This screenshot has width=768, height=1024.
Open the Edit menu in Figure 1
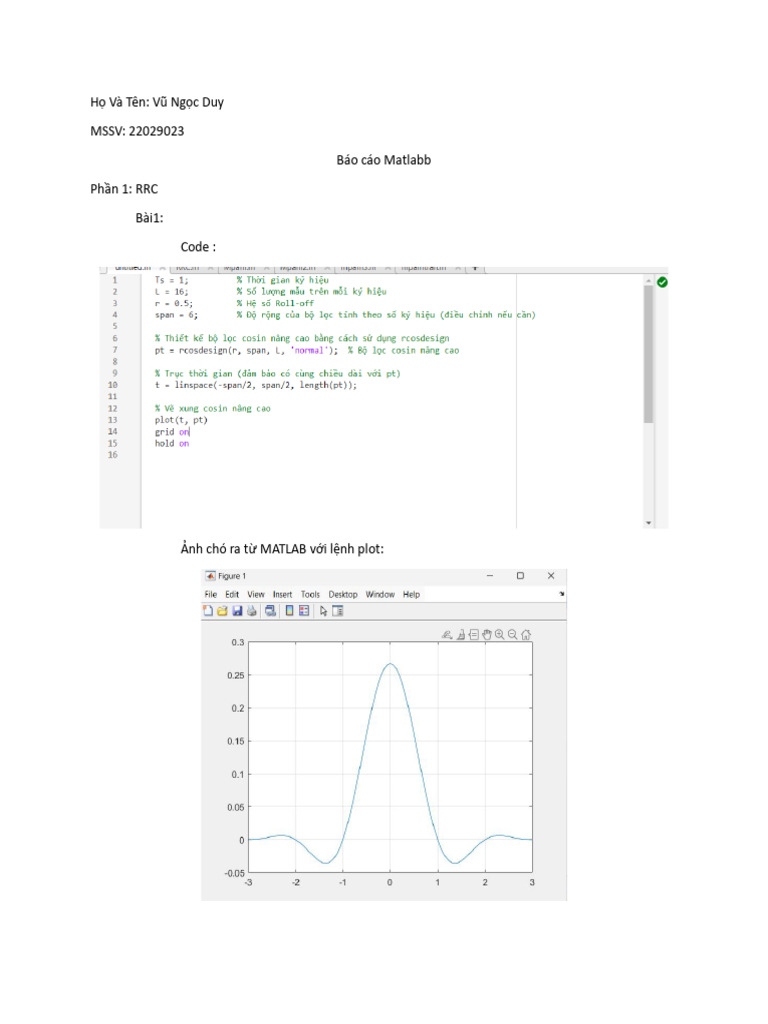coord(232,594)
